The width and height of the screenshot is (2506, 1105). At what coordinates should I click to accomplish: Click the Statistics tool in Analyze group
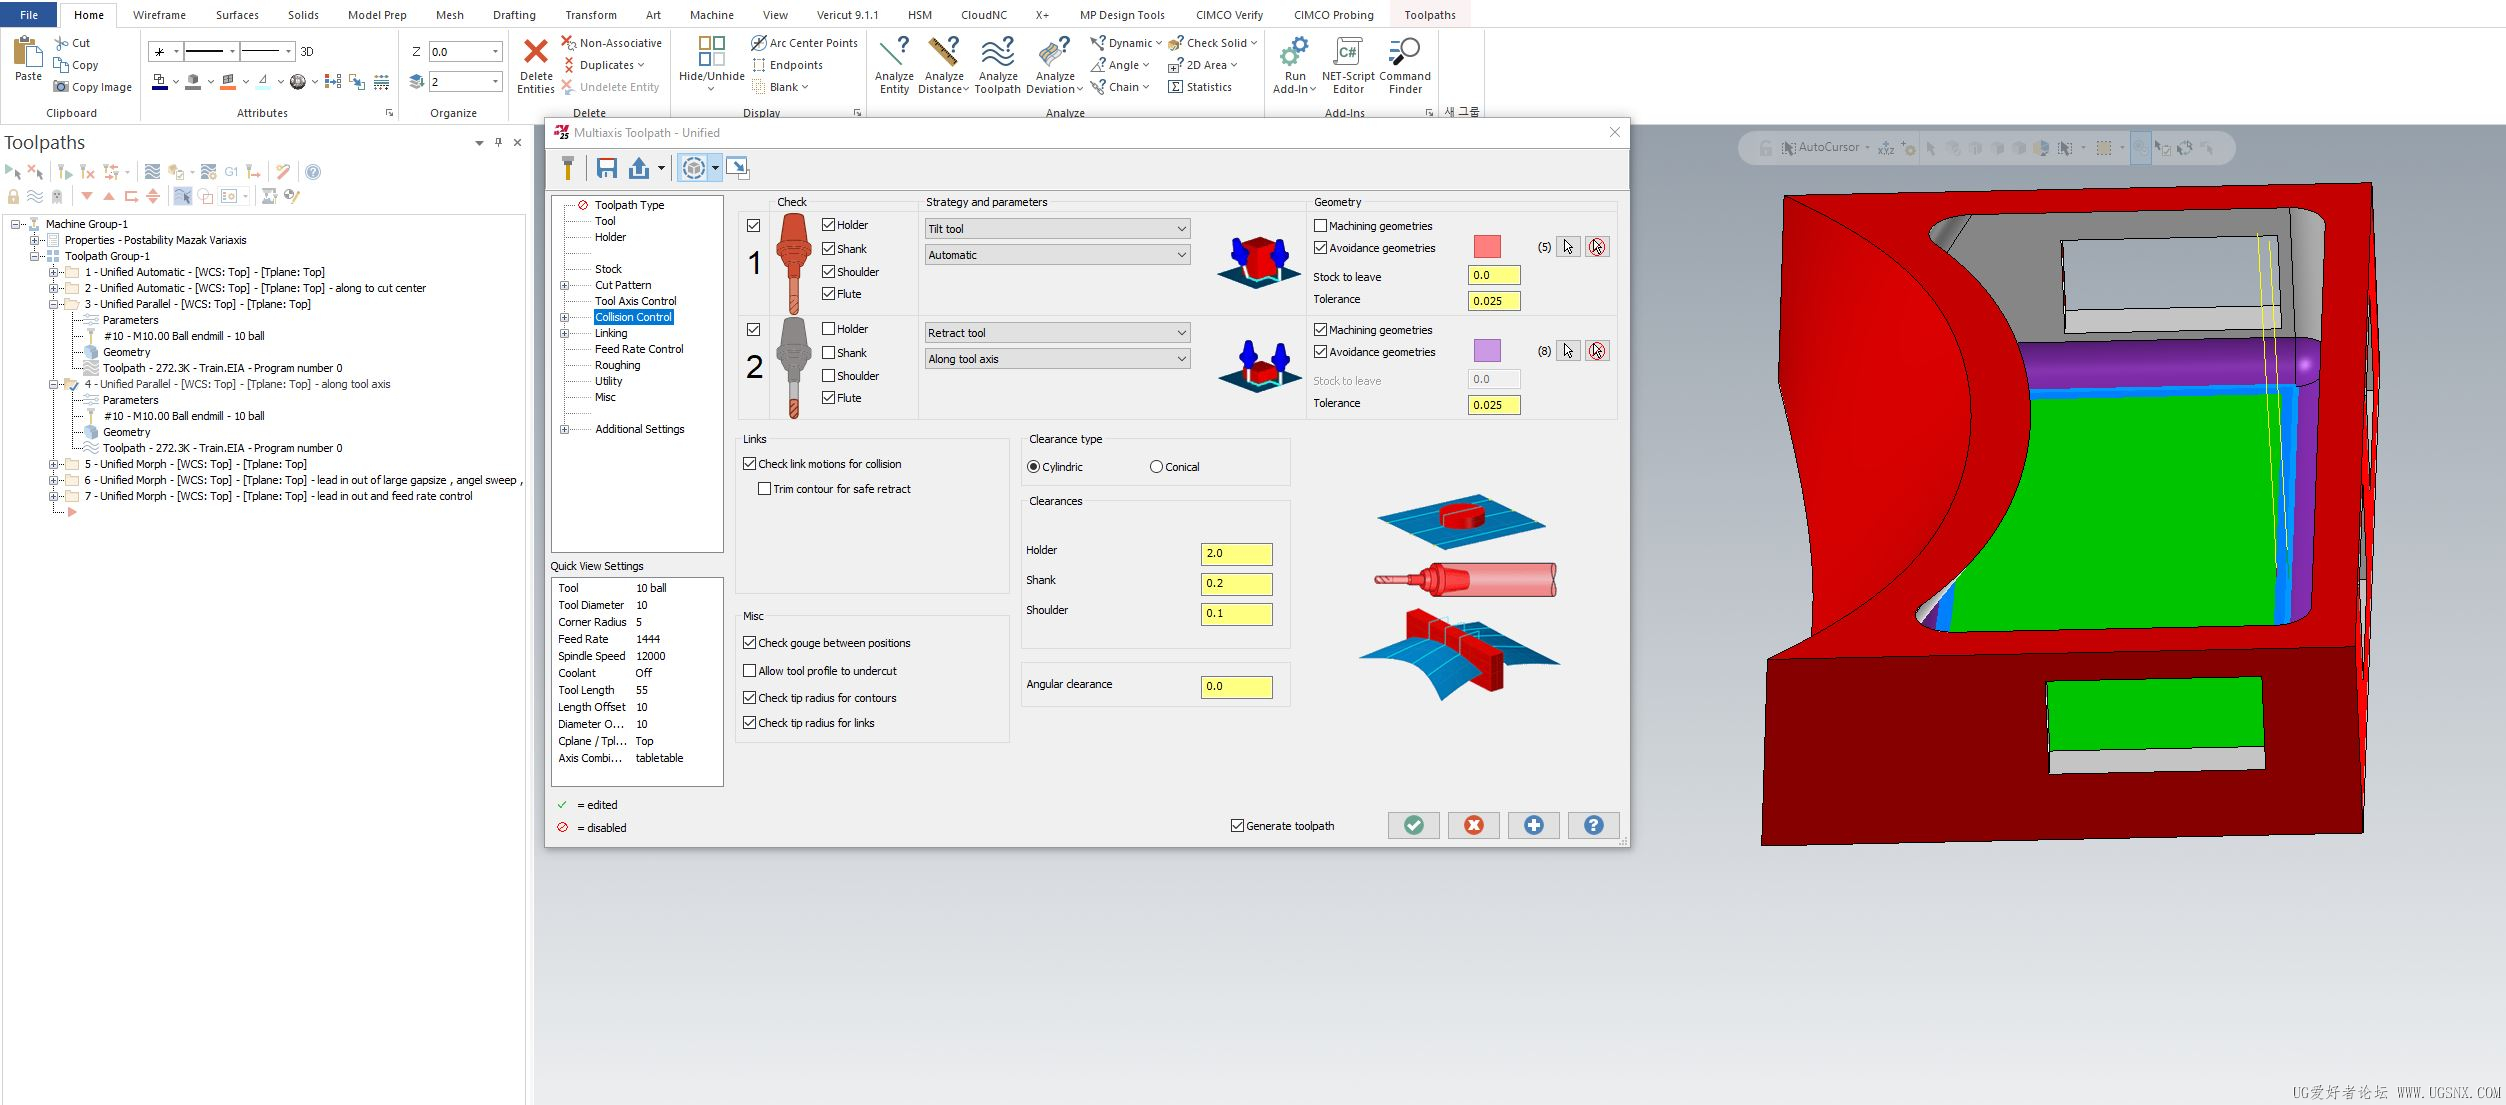click(1200, 87)
